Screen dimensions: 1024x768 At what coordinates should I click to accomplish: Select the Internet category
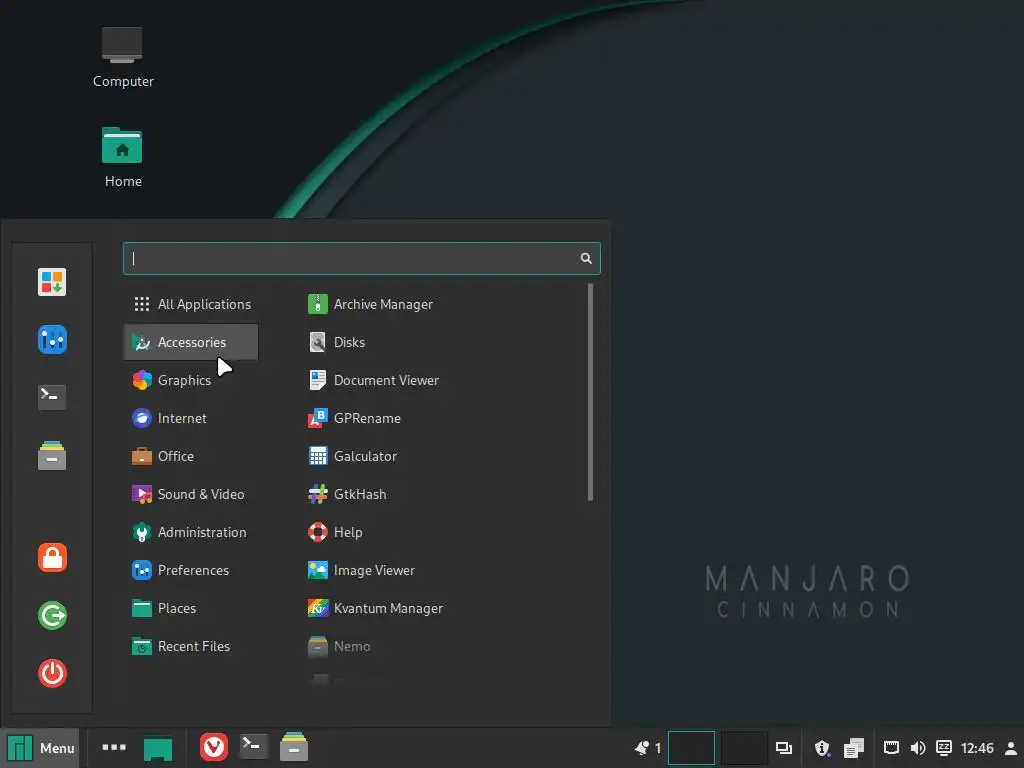pos(191,418)
